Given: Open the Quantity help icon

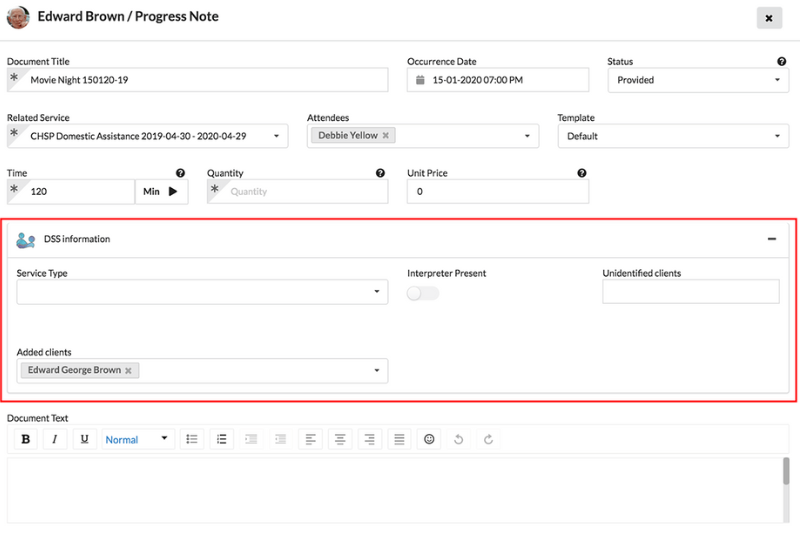Looking at the screenshot, I should click(x=380, y=173).
